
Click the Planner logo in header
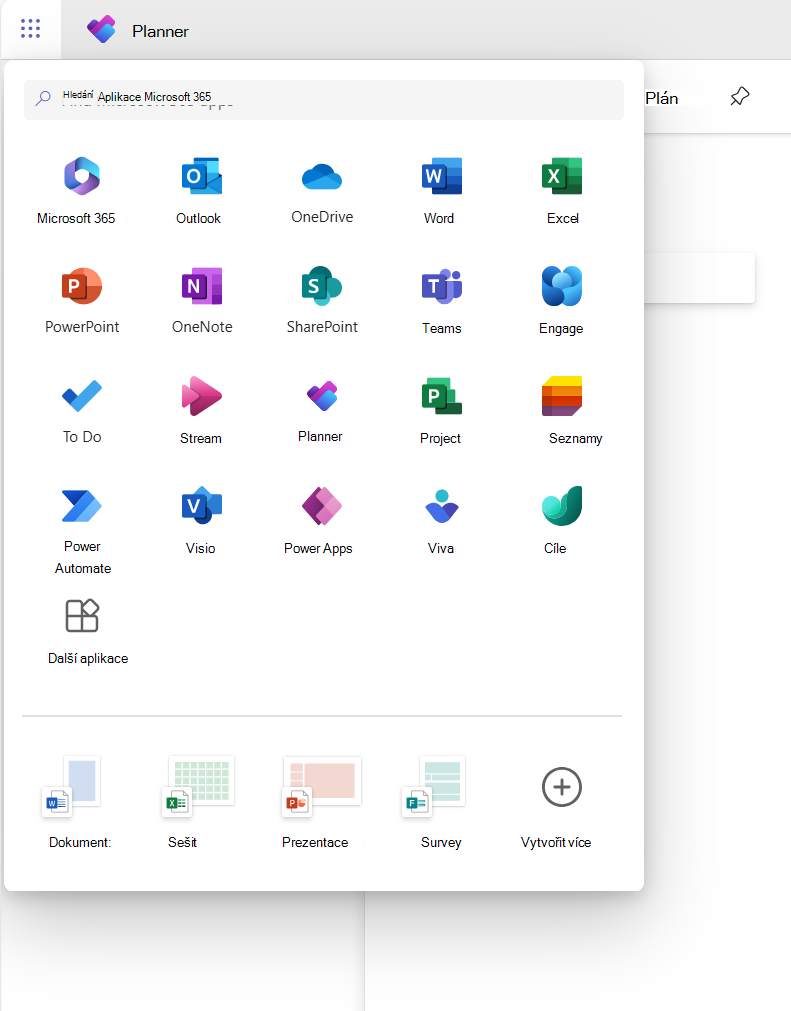(x=101, y=30)
